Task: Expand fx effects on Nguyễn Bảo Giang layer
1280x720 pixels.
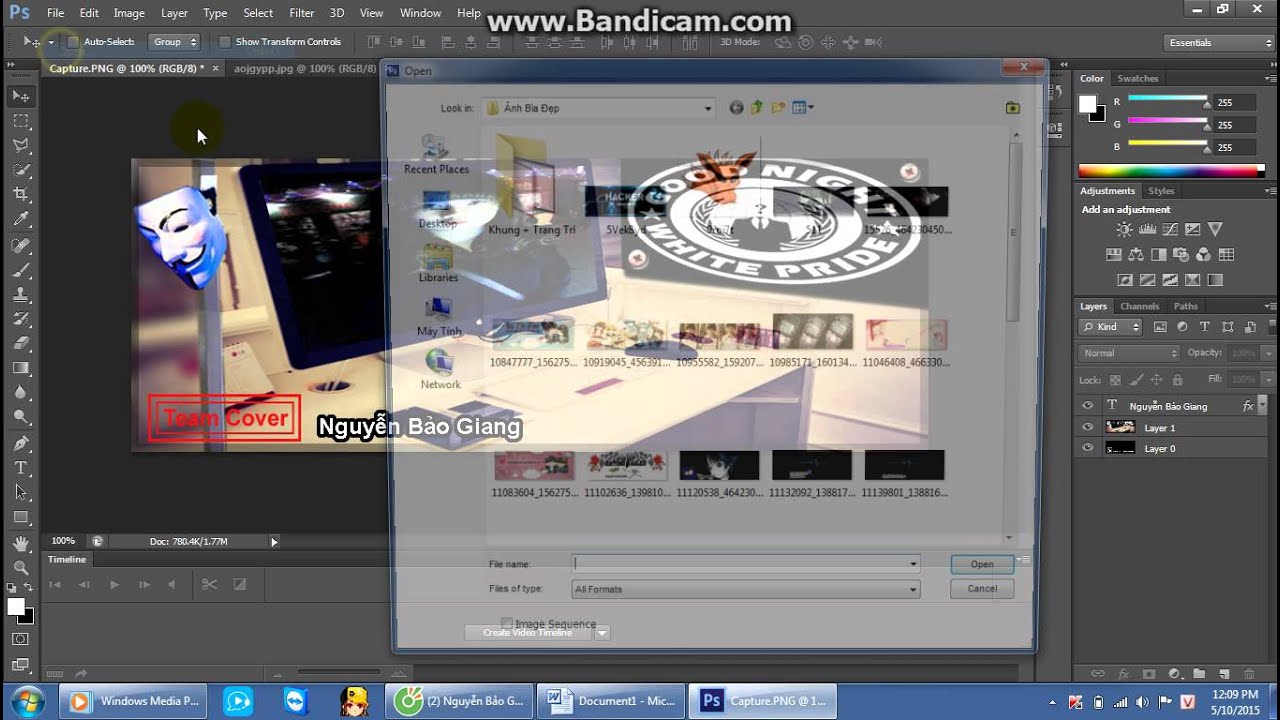Action: pos(1262,405)
